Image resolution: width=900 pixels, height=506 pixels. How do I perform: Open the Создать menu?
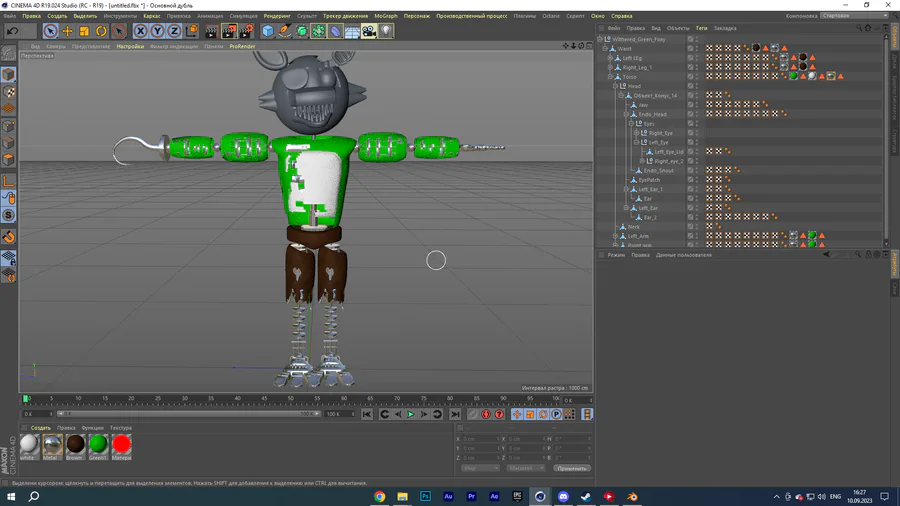[57, 16]
